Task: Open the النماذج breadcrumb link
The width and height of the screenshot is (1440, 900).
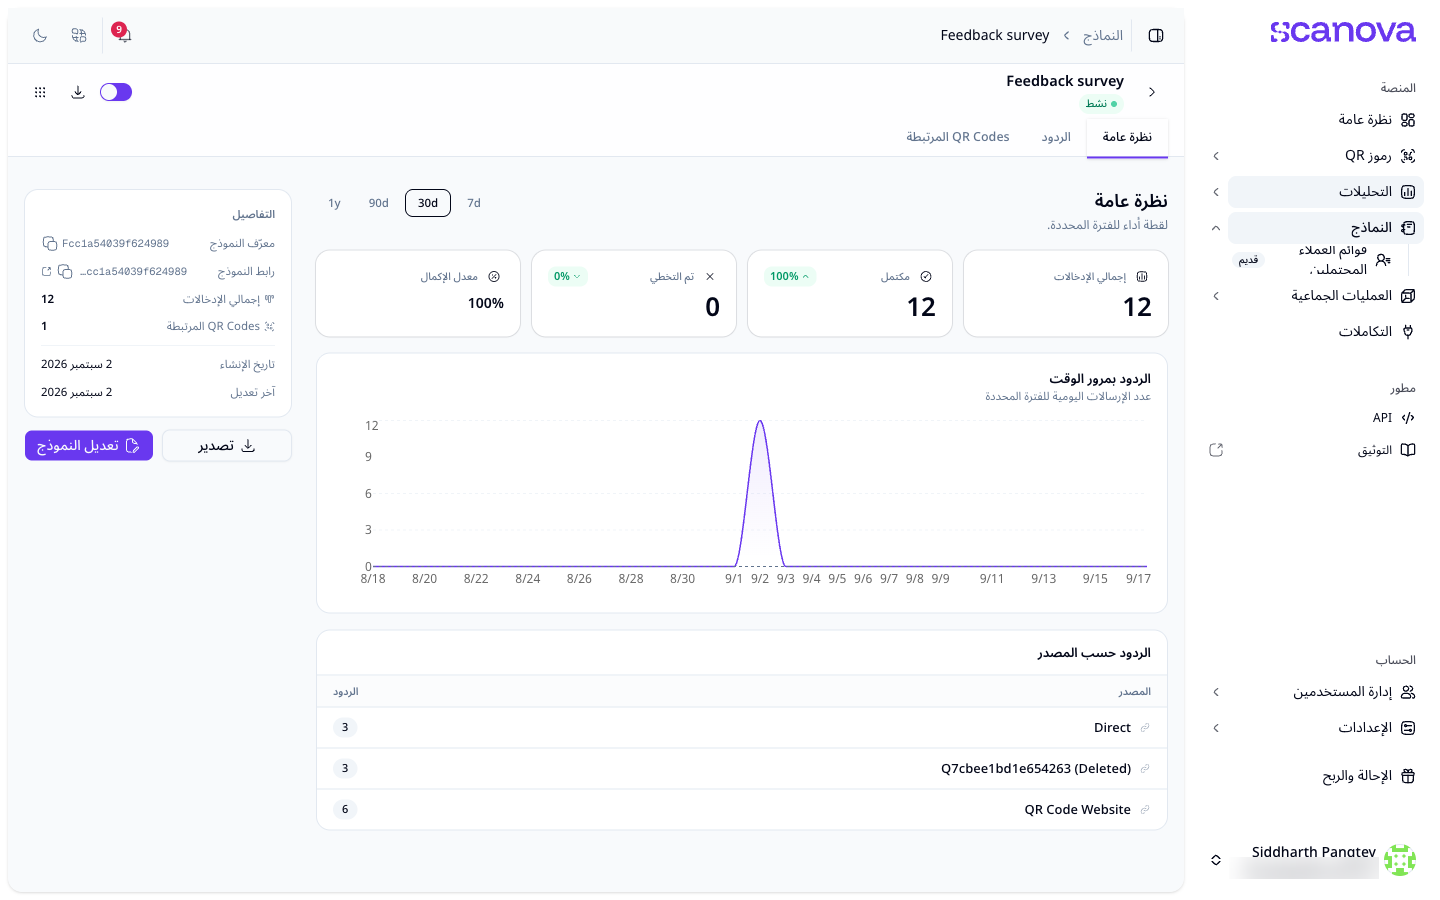Action: (1103, 35)
